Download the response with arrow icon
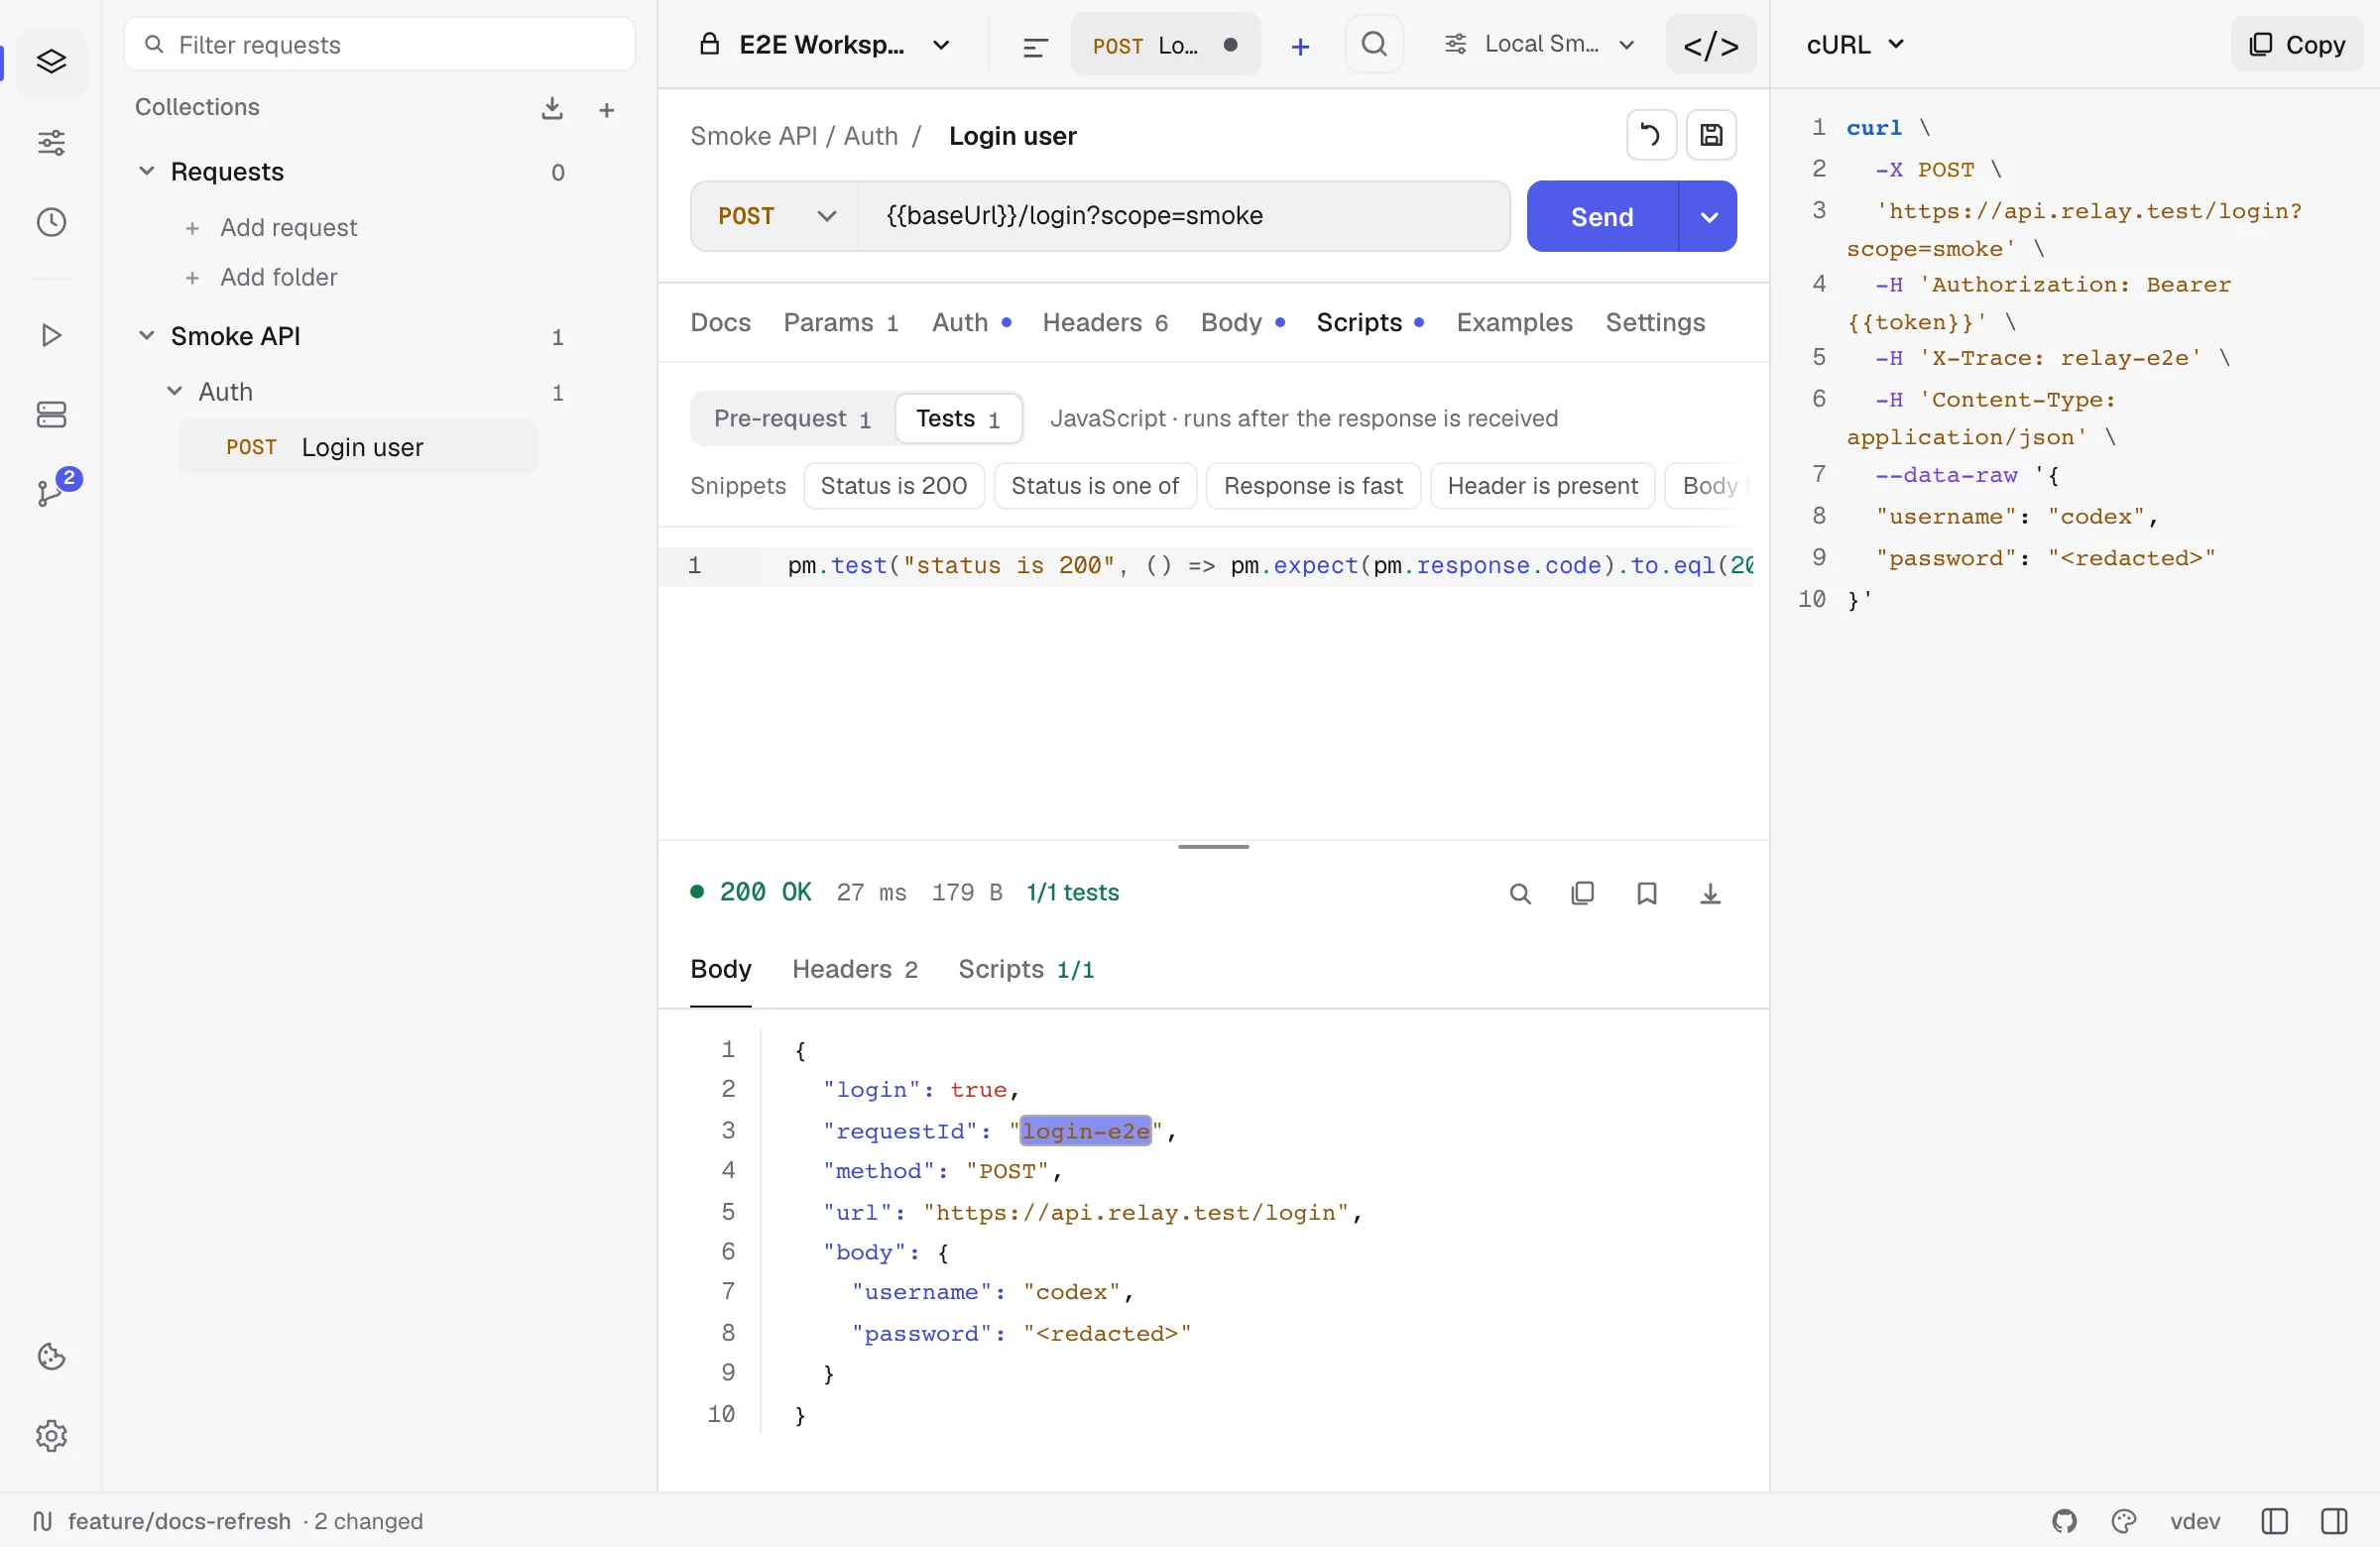The height and width of the screenshot is (1547, 2380). (1710, 893)
